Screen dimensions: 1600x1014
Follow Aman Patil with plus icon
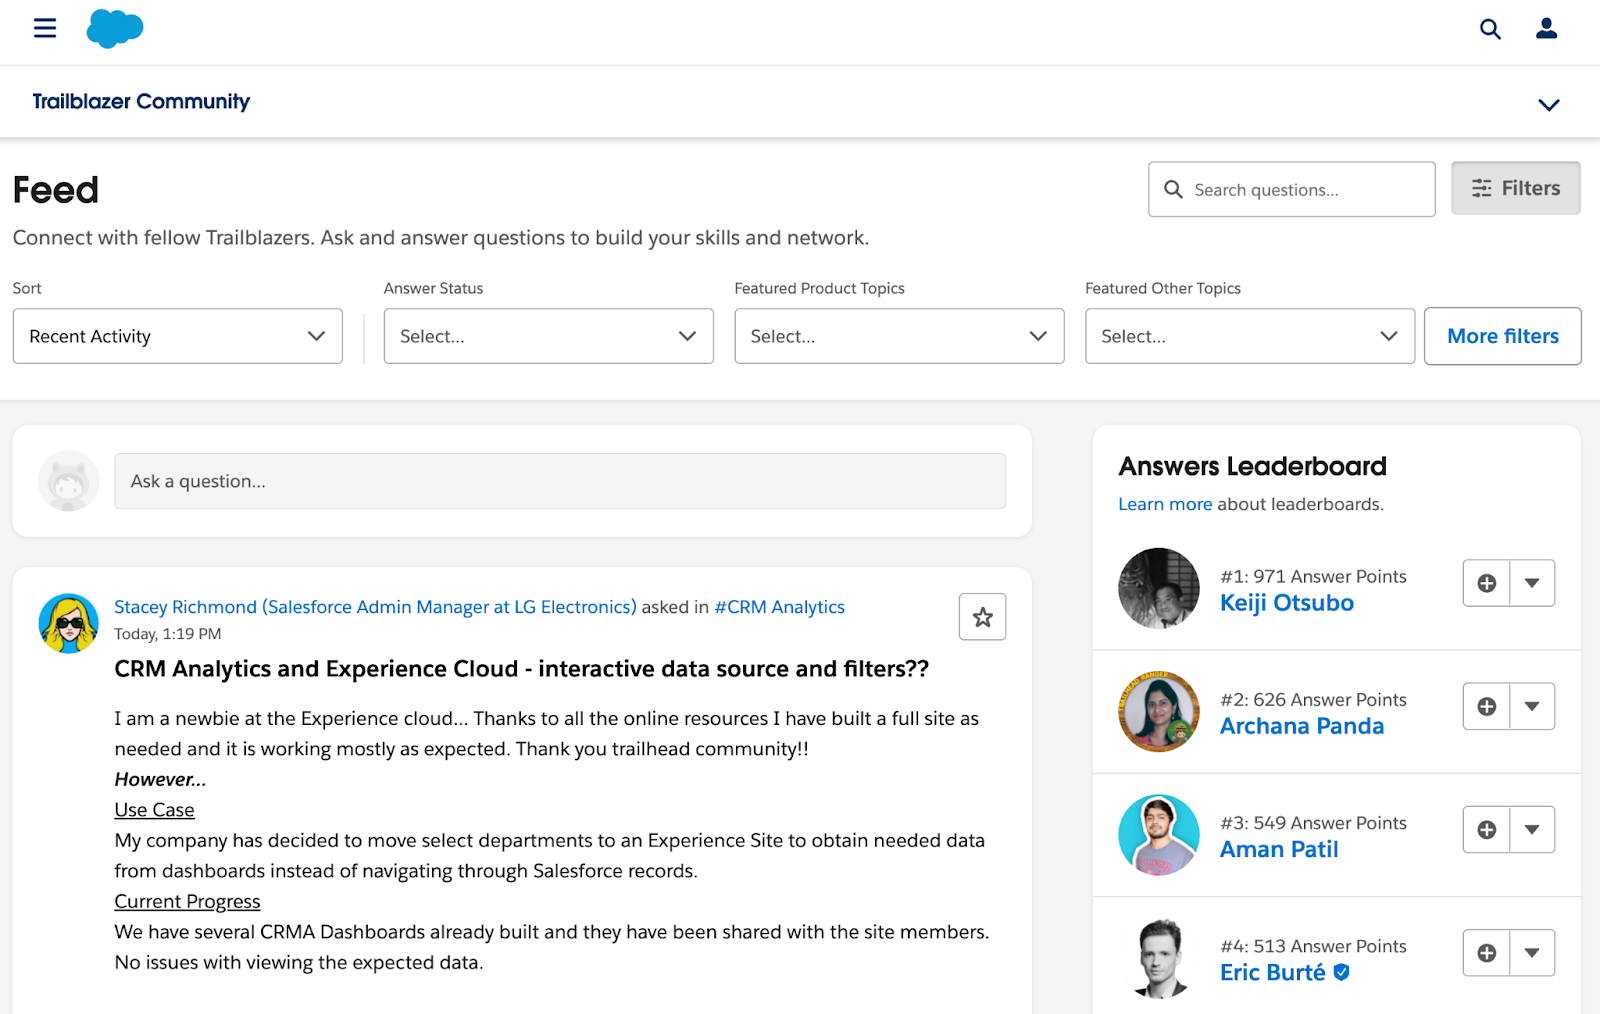point(1487,829)
